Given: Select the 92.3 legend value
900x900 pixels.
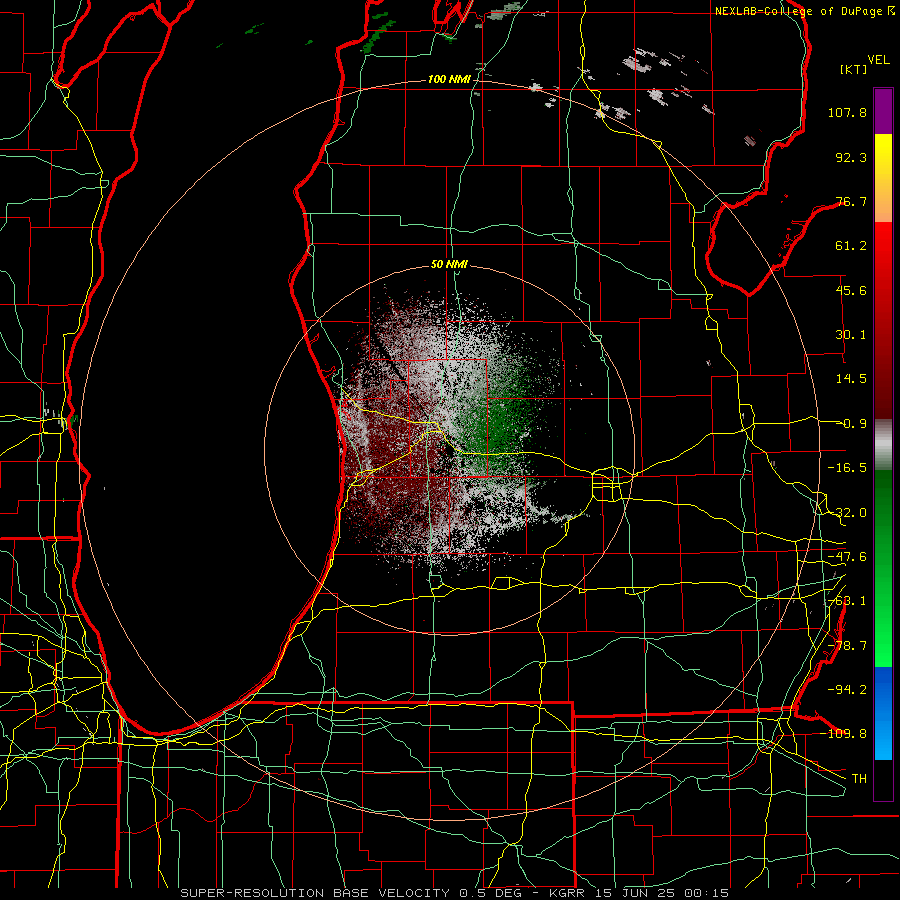Looking at the screenshot, I should tap(851, 157).
